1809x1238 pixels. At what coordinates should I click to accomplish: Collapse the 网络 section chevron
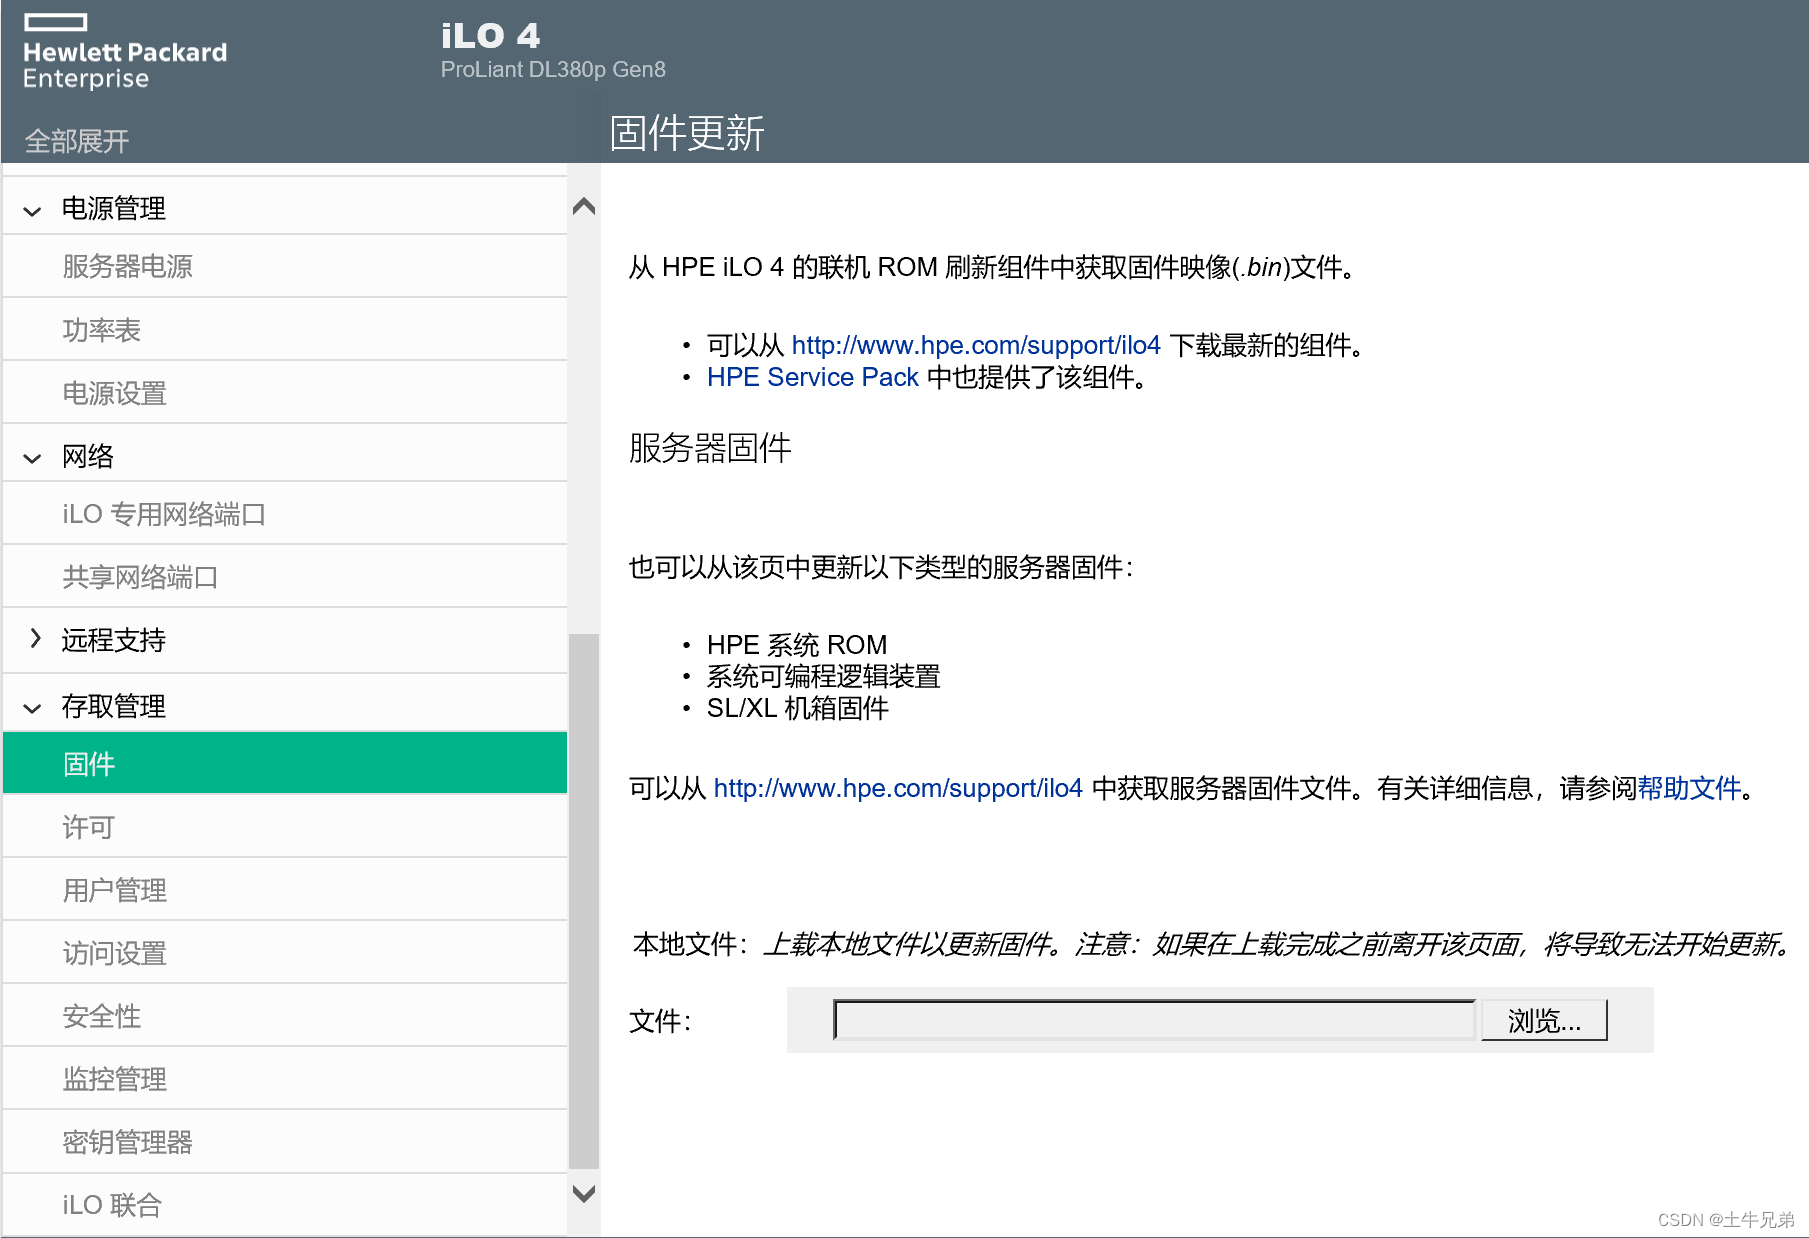tap(32, 458)
